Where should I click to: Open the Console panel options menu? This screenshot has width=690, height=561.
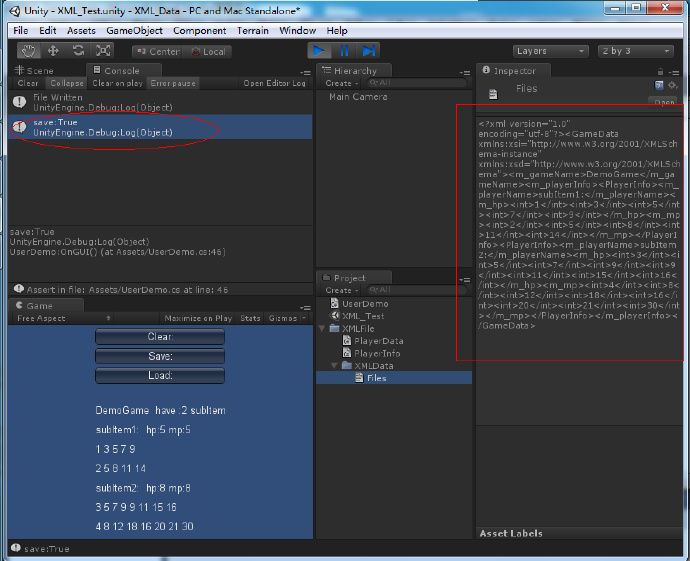(x=305, y=73)
